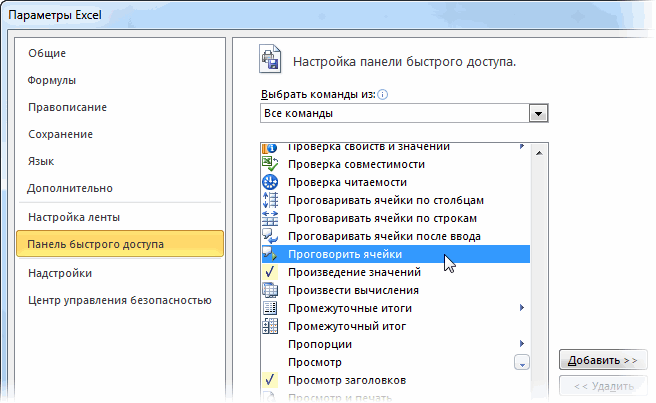Click the Проговаривать ячейки по строкам icon

(x=270, y=218)
